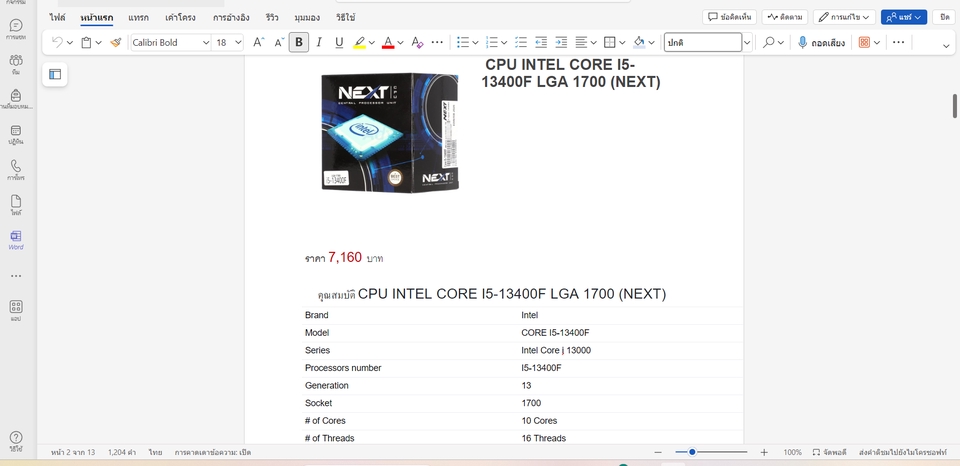Click the Undo arrow icon
960x466 pixels.
[57, 42]
